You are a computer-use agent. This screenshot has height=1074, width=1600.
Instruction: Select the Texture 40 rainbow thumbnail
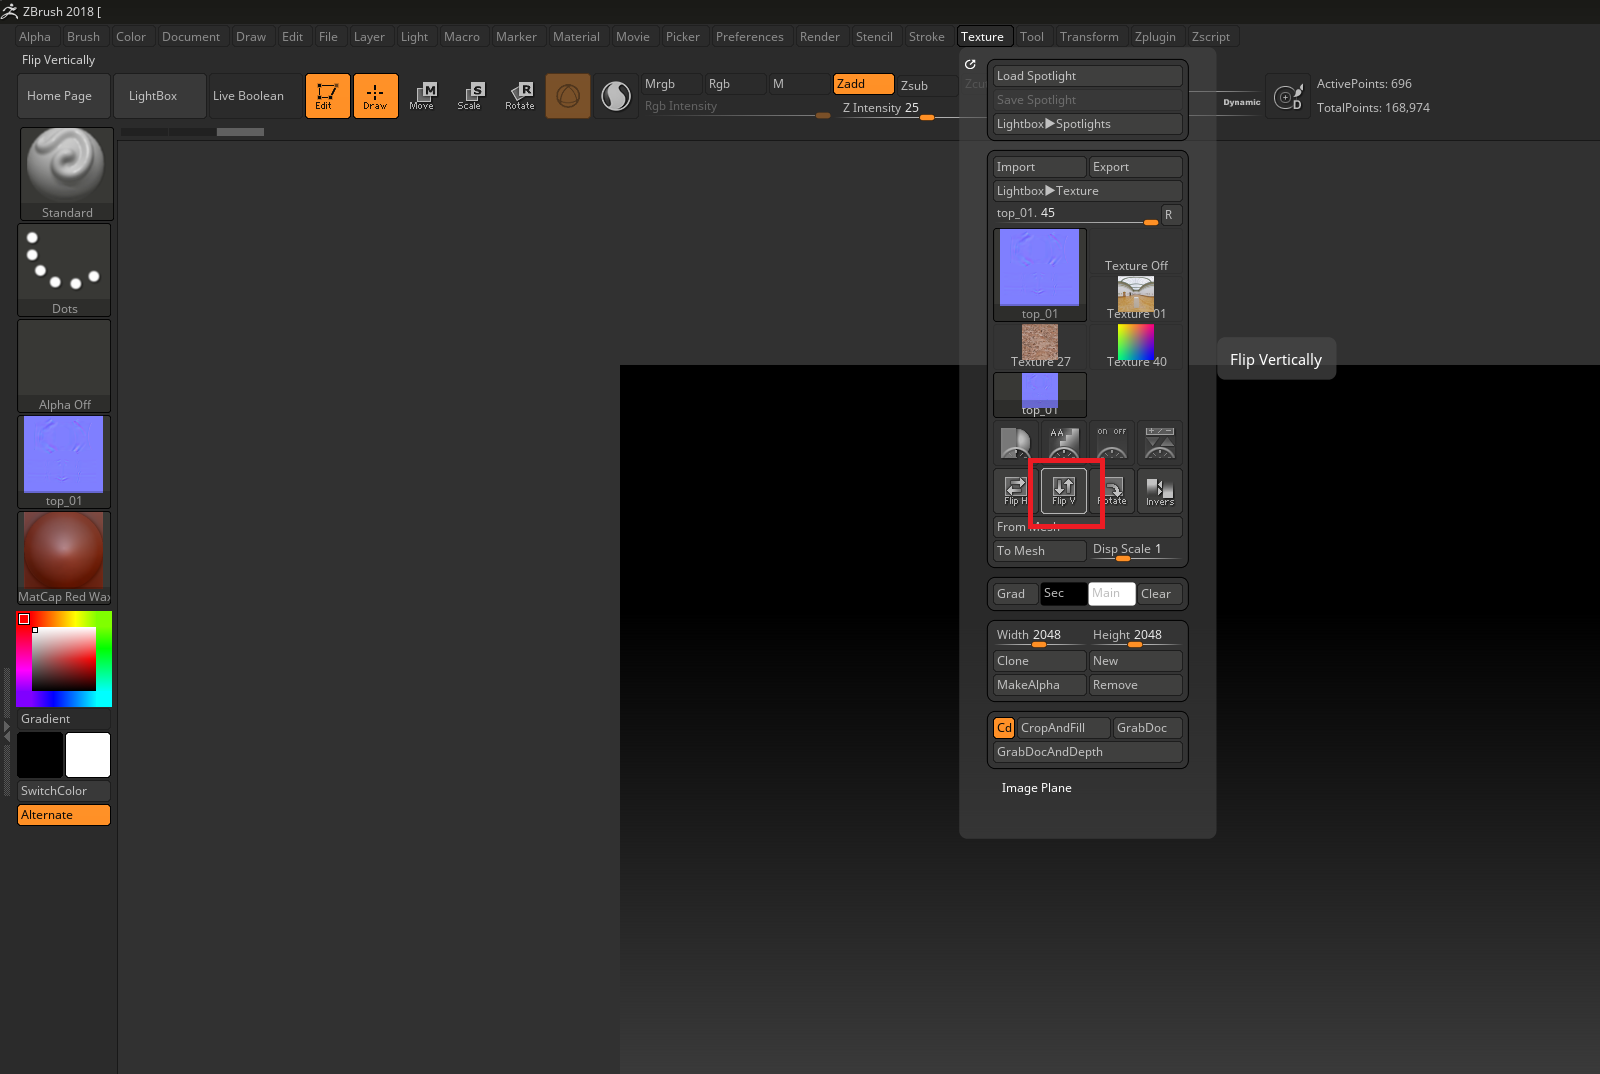click(1136, 346)
